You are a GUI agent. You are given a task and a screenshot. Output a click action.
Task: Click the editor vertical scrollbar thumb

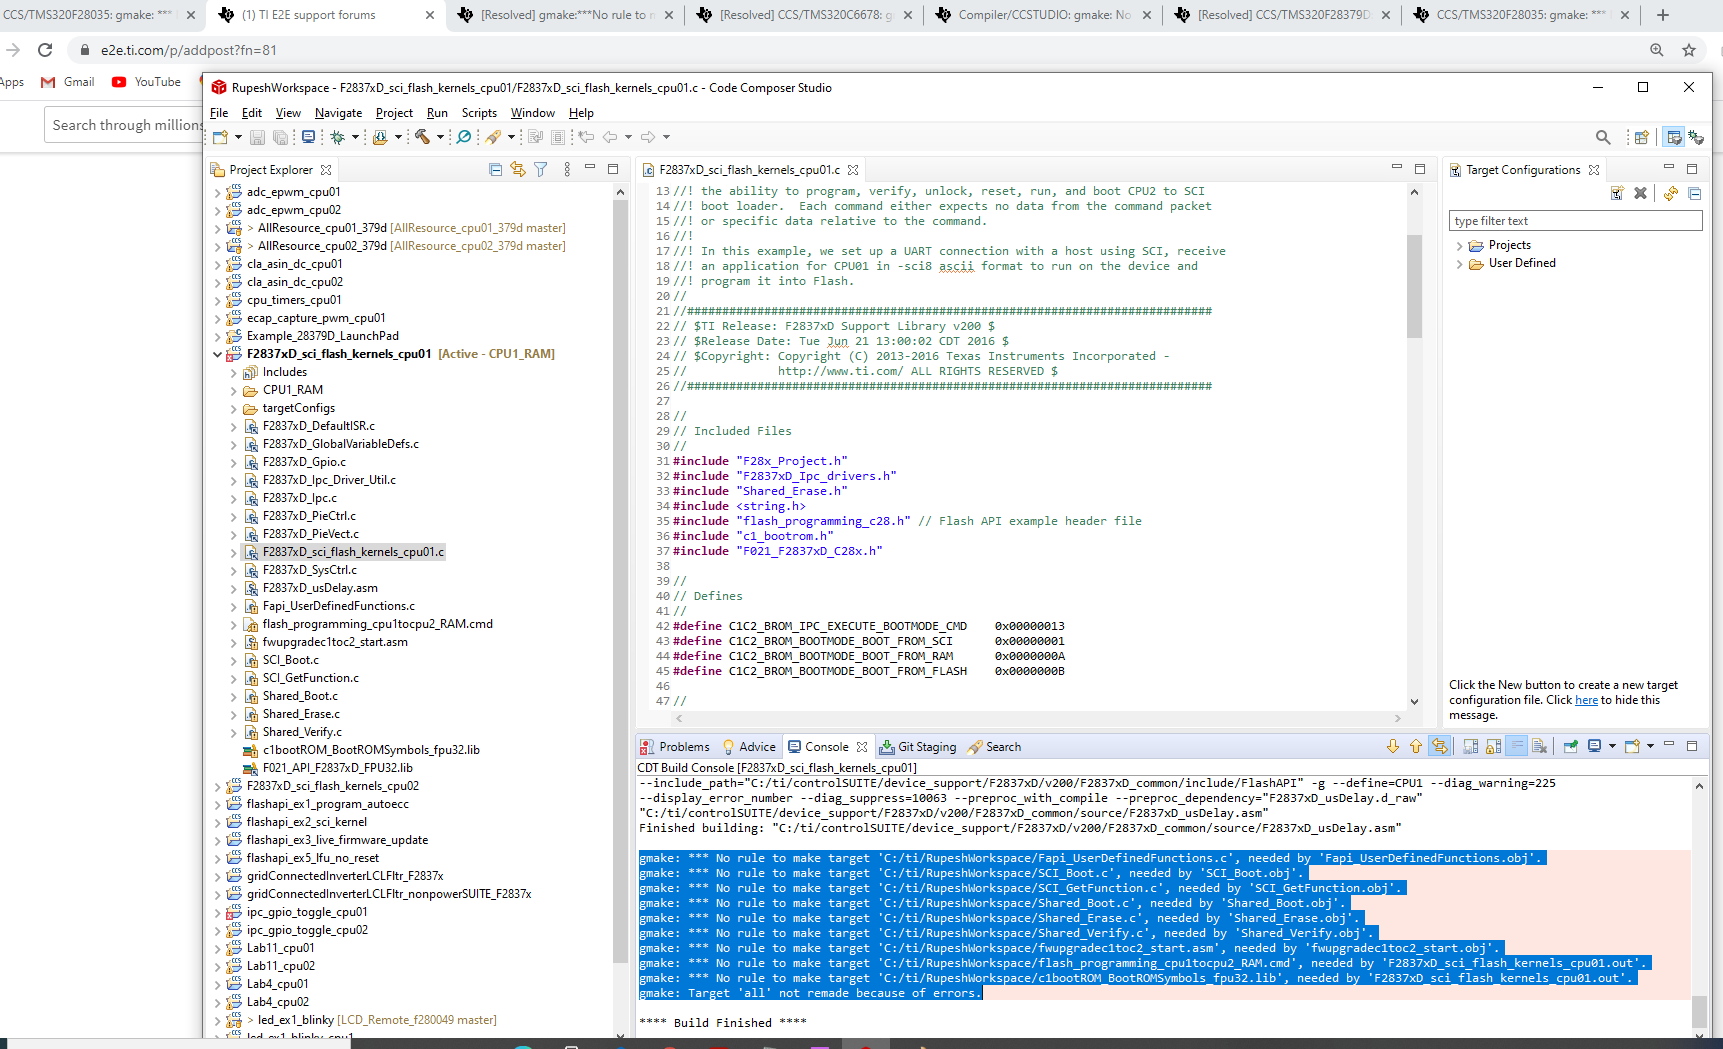tap(1414, 285)
